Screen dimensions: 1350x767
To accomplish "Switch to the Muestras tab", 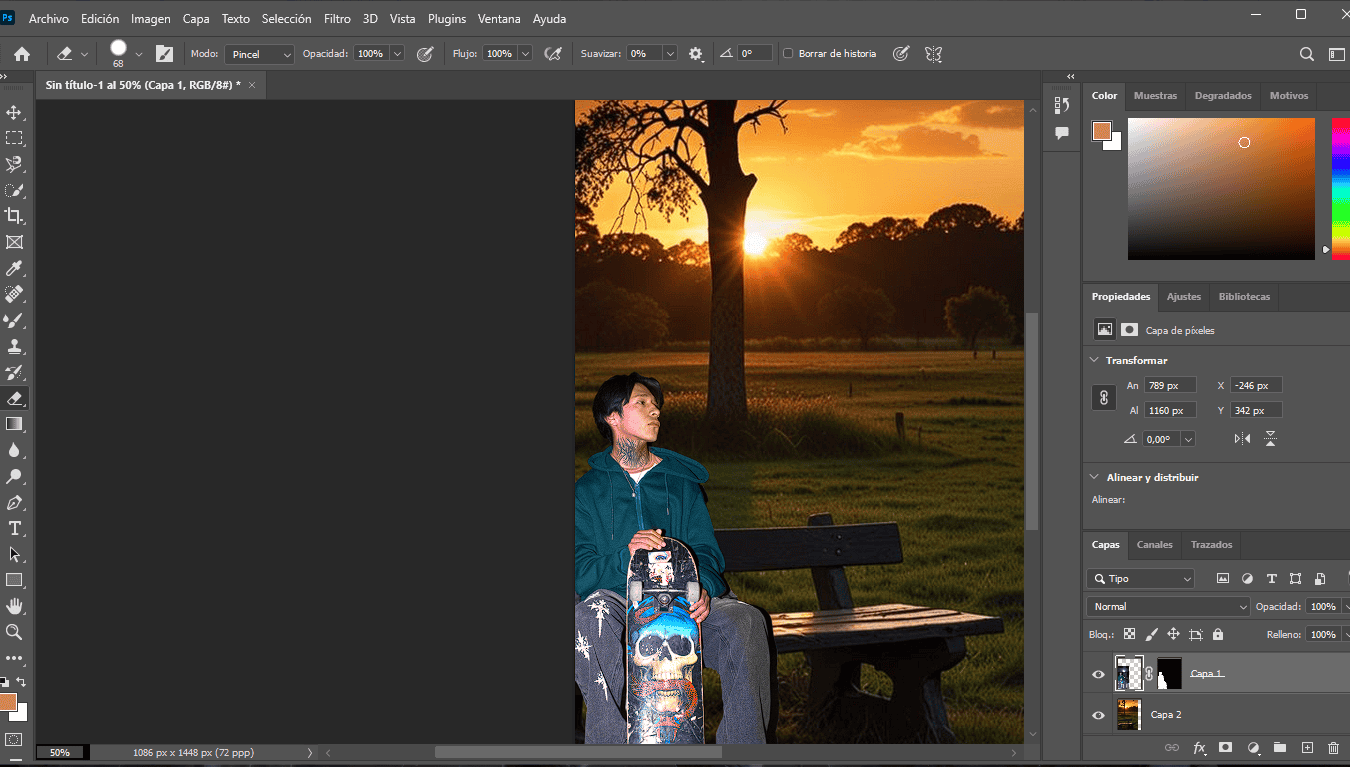I will coord(1155,96).
